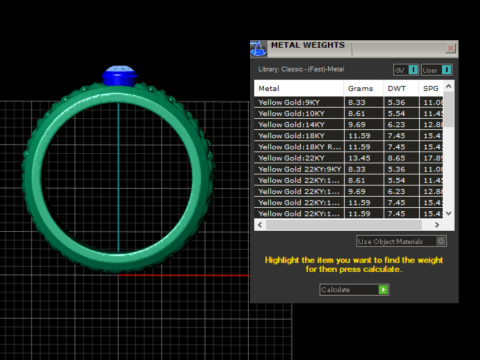Viewport: 480px width, 360px height.
Task: Click the green Calculate arrow icon
Action: point(383,290)
